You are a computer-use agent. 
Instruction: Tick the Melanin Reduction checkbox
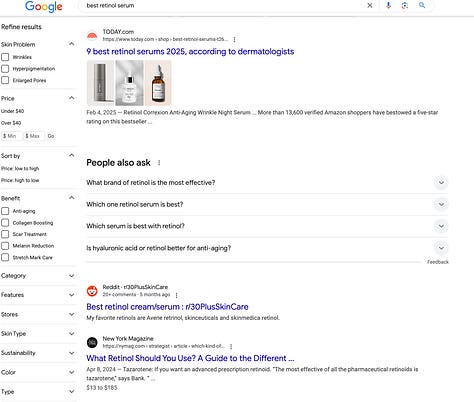pos(5,246)
